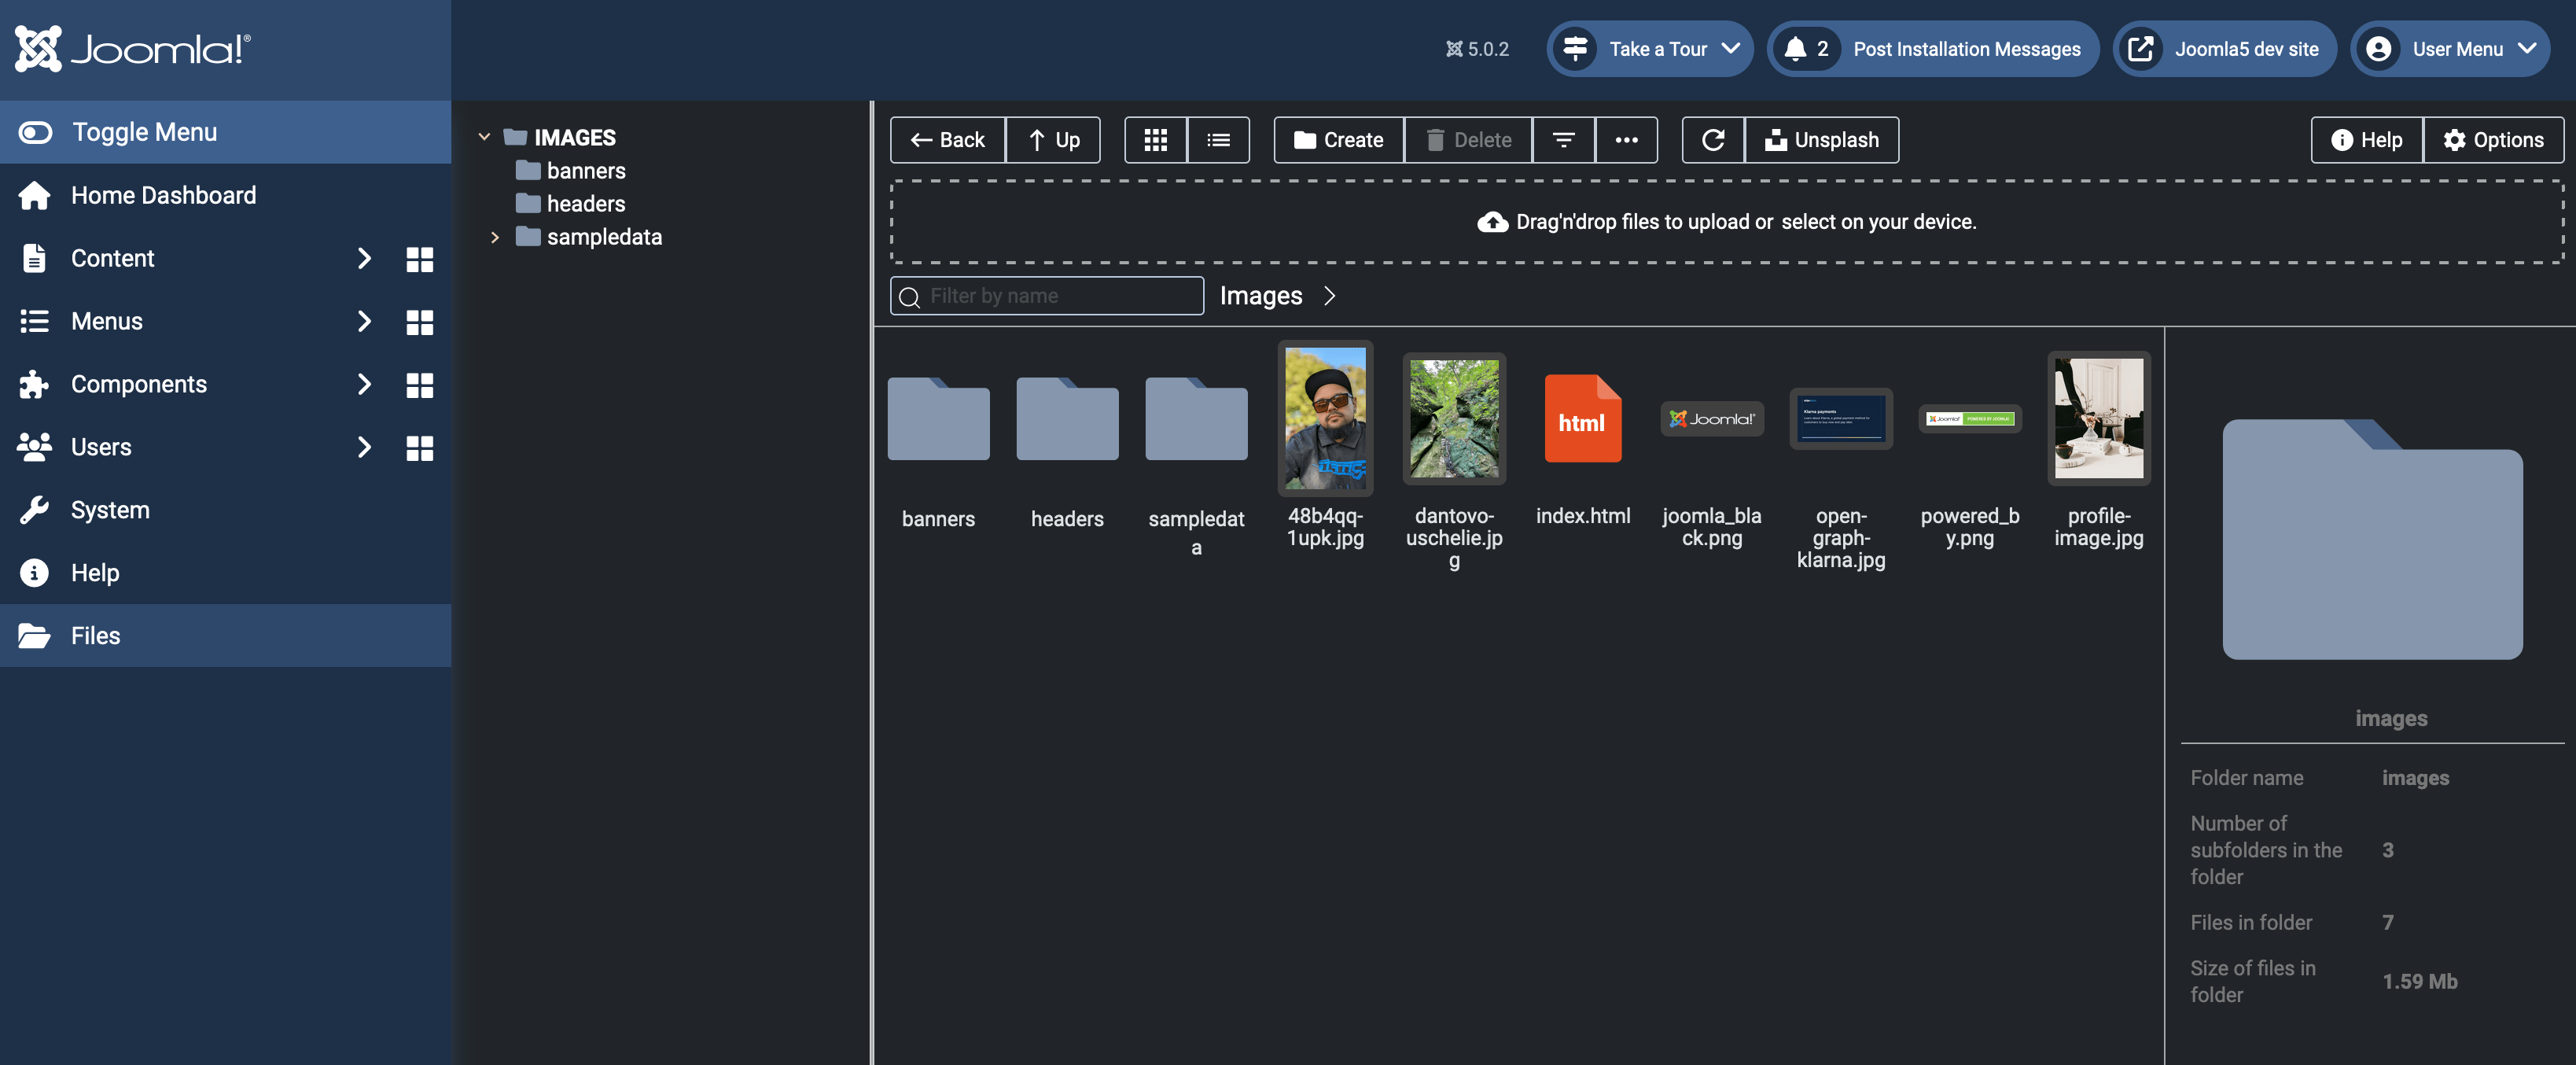The height and width of the screenshot is (1065, 2576).
Task: Expand the sampledata folder in the tree
Action: coord(494,237)
